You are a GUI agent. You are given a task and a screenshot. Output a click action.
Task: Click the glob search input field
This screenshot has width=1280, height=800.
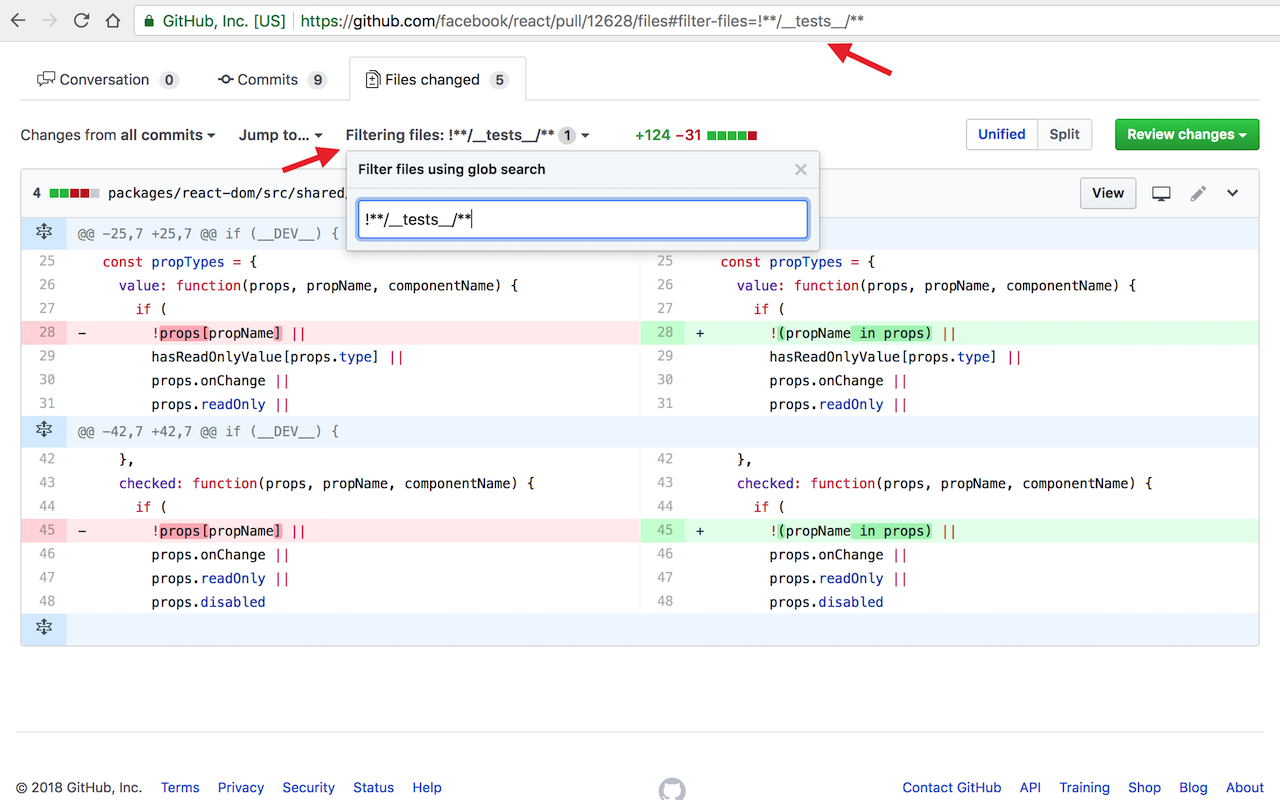click(583, 219)
